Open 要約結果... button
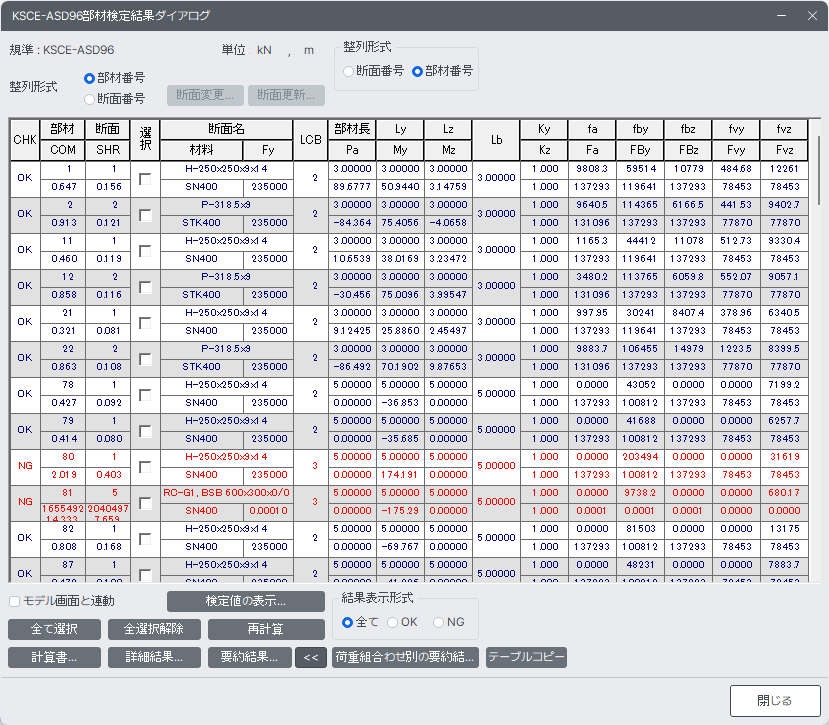The width and height of the screenshot is (829, 725). click(x=250, y=657)
